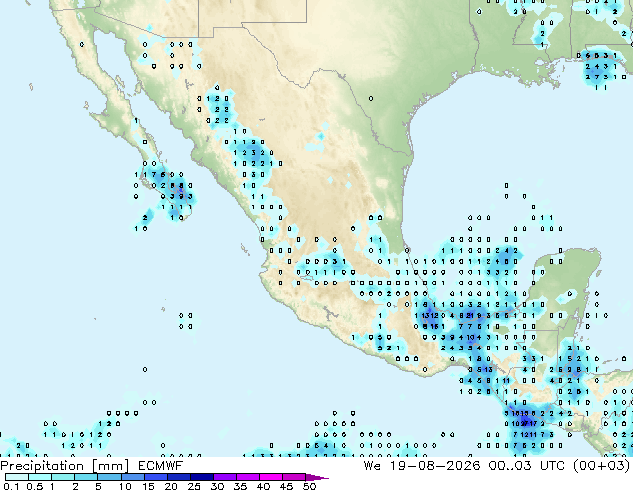Select violet swatch between 35 and 40
The height and width of the screenshot is (490, 634).
247,477
